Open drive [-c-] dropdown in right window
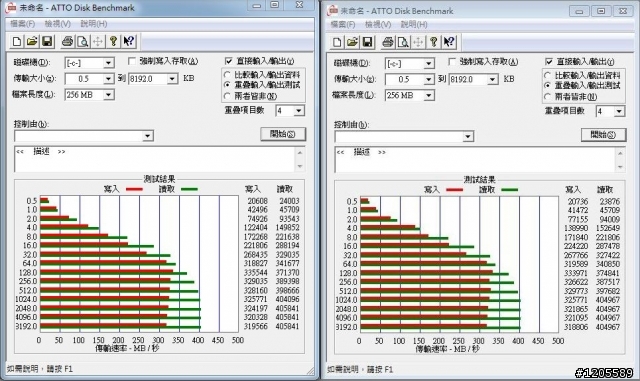The image size is (640, 381). (429, 64)
